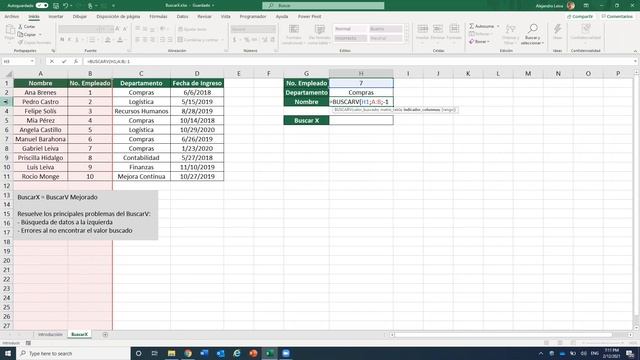The width and height of the screenshot is (640, 360).
Task: Open File Explorer from taskbar
Action: [x=171, y=353]
